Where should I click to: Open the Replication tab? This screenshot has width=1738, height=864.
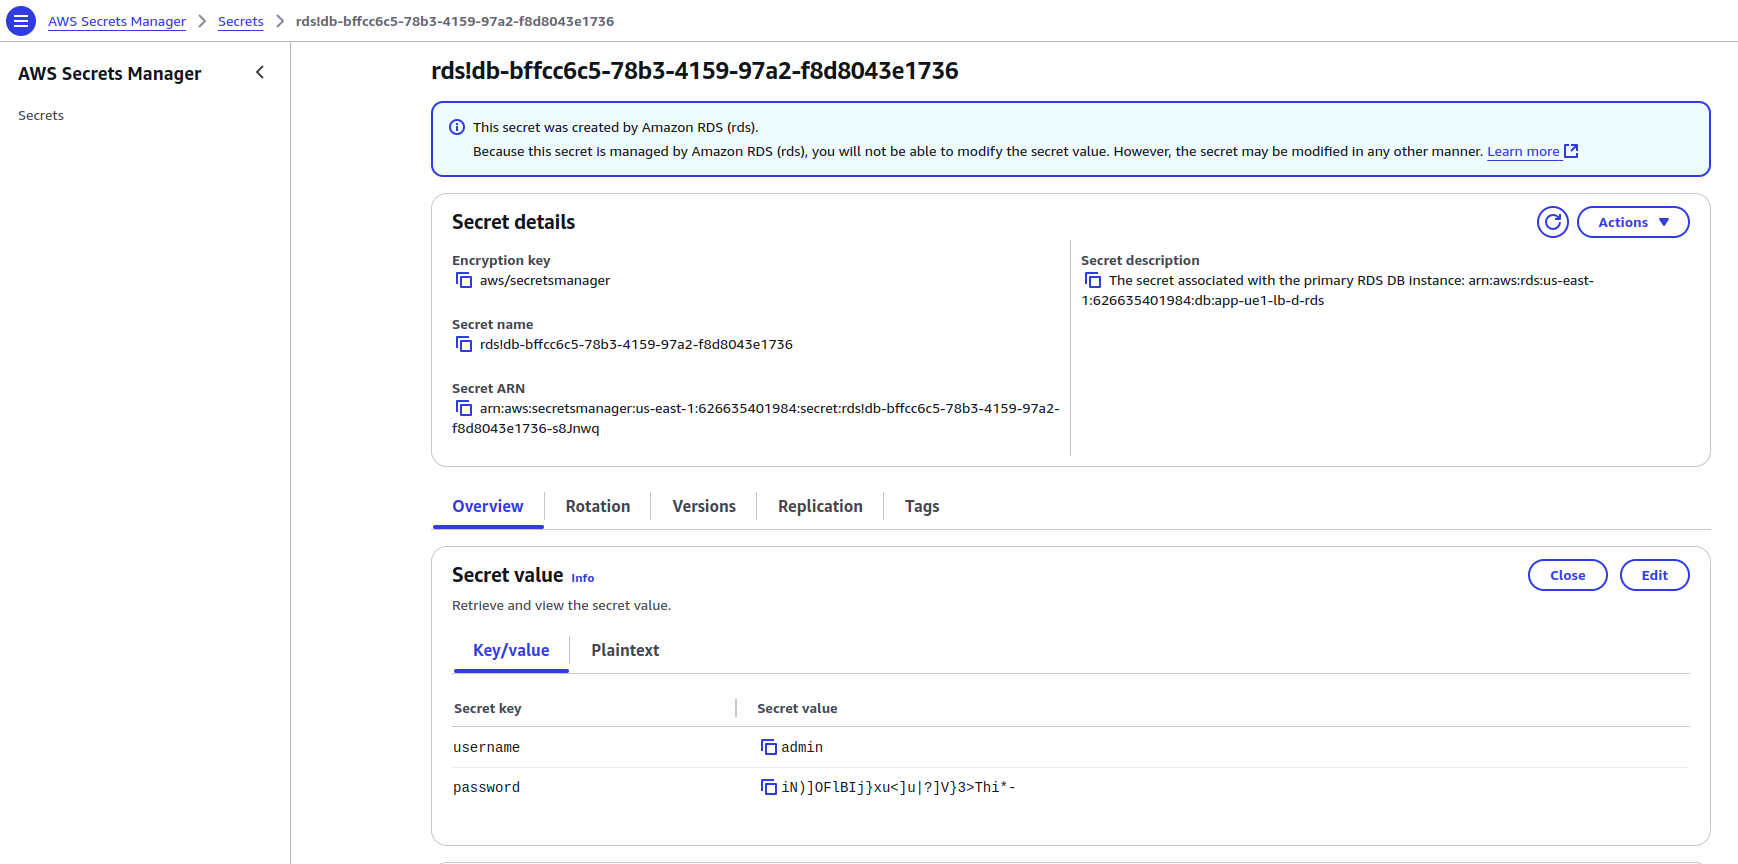pyautogui.click(x=820, y=506)
